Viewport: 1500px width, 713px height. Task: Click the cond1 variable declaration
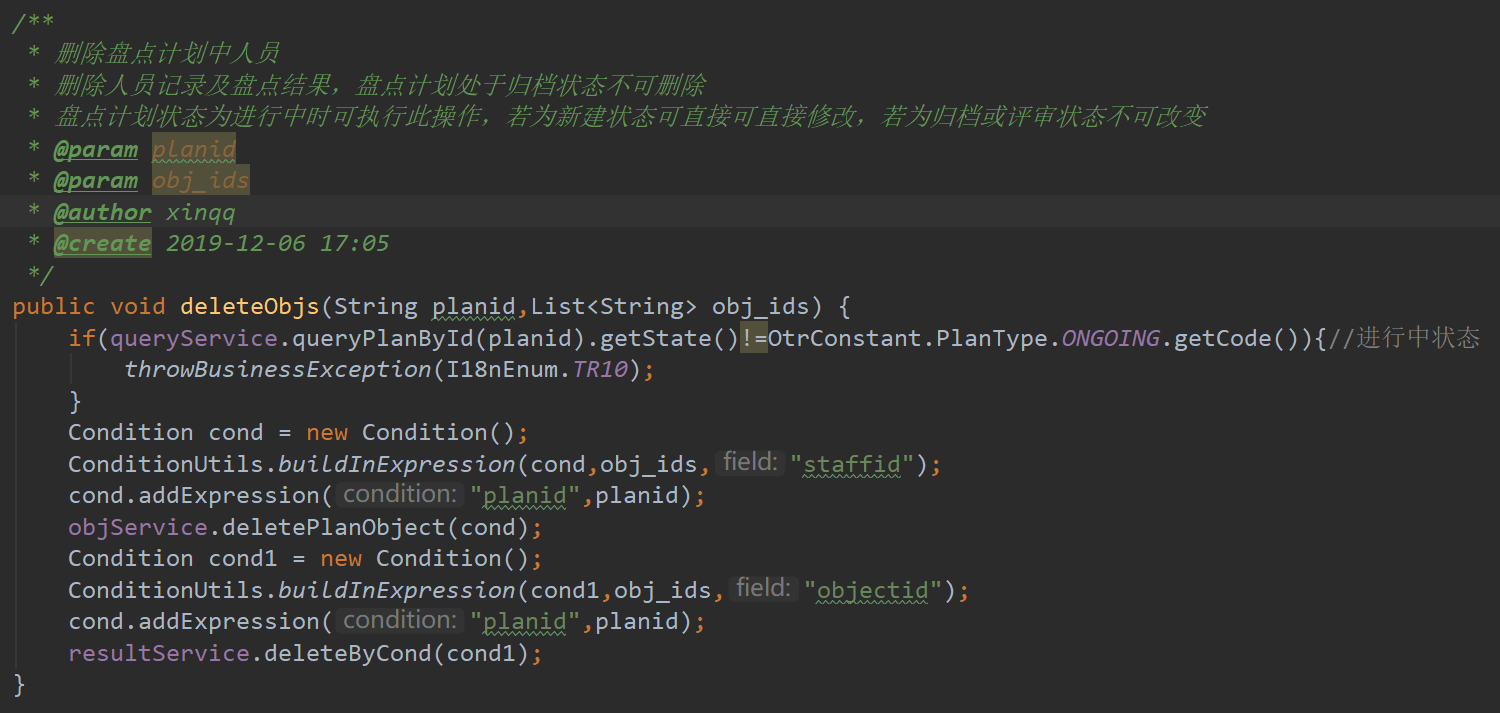pyautogui.click(x=244, y=558)
